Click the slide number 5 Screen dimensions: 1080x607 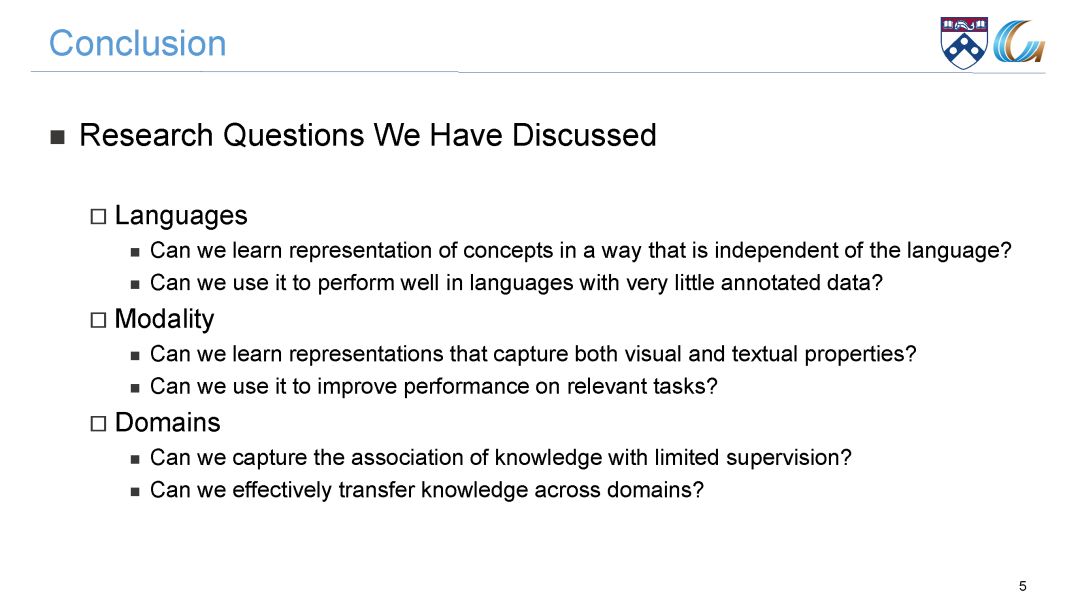(1023, 586)
